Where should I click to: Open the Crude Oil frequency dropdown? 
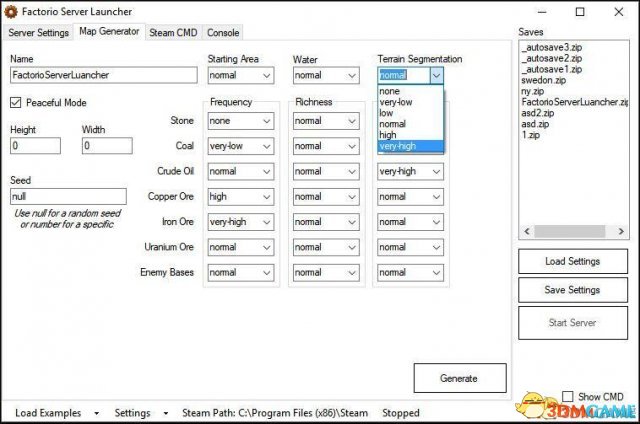pos(241,171)
